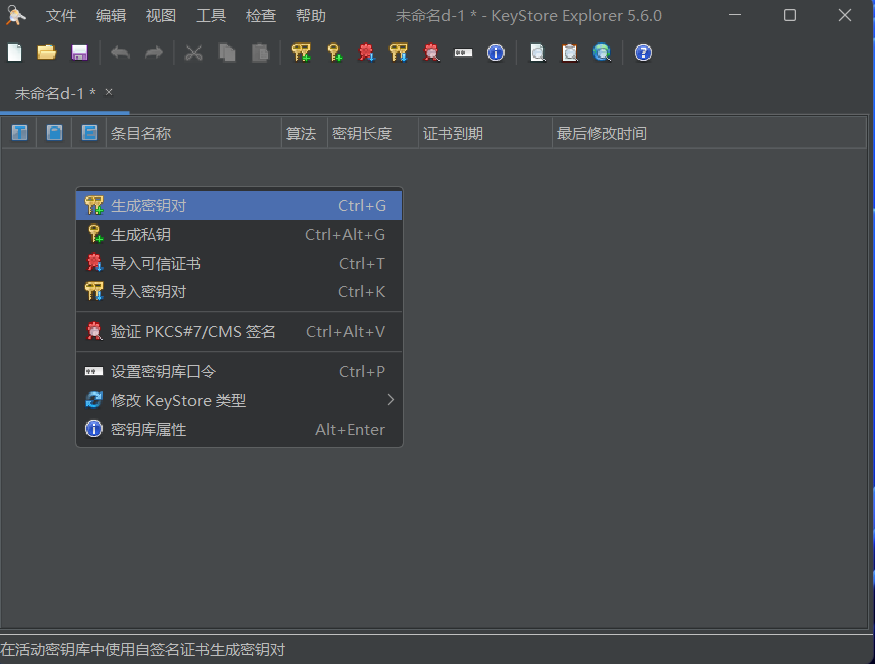Open keystore properties from toolbar info icon

tap(495, 53)
